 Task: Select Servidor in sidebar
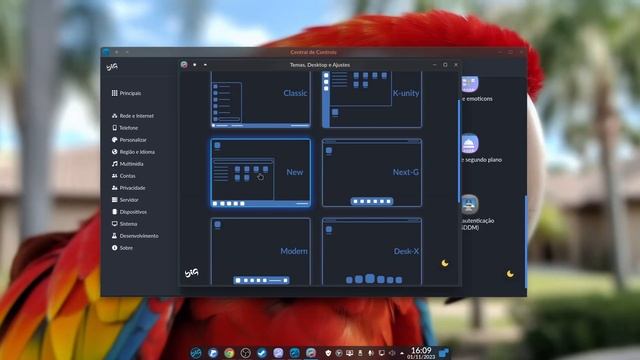[x=125, y=200]
